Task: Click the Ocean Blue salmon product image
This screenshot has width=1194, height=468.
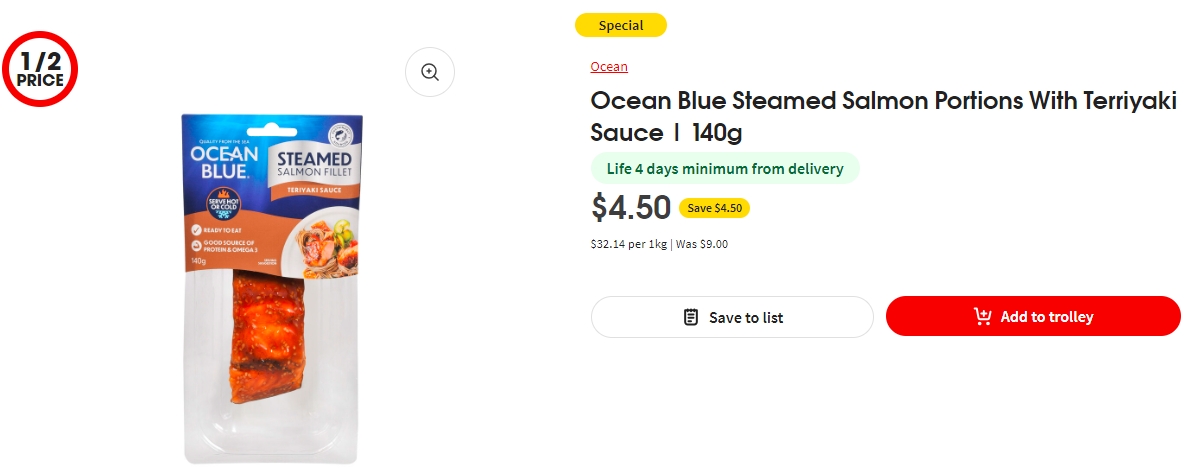Action: (x=272, y=289)
